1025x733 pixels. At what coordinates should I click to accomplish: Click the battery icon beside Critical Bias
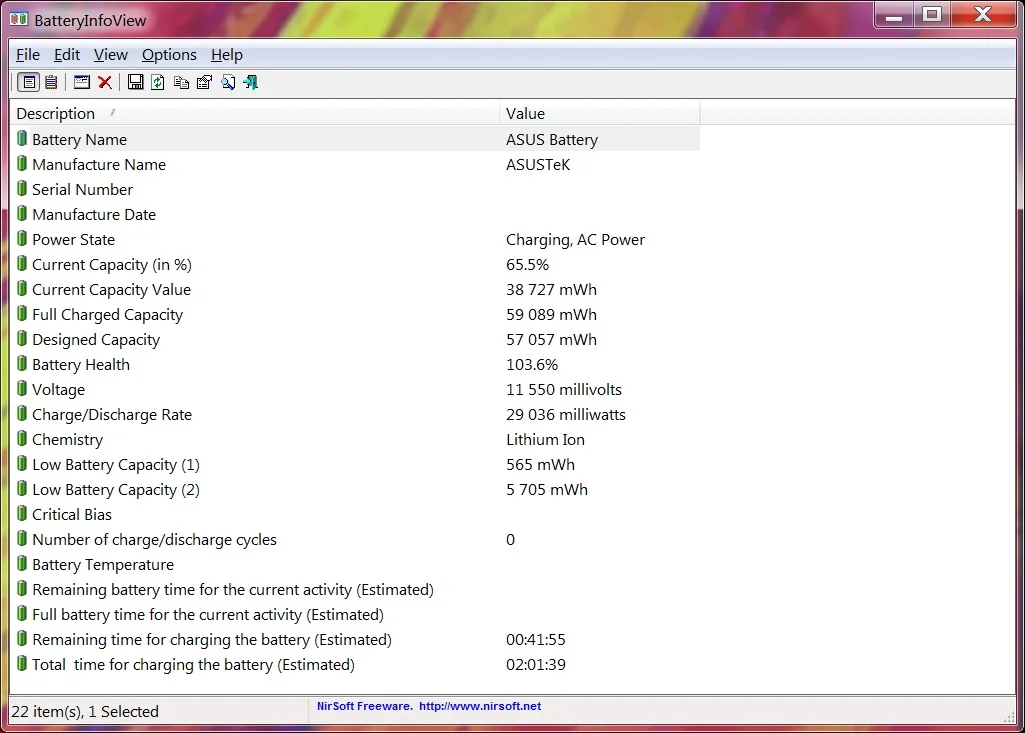point(22,513)
